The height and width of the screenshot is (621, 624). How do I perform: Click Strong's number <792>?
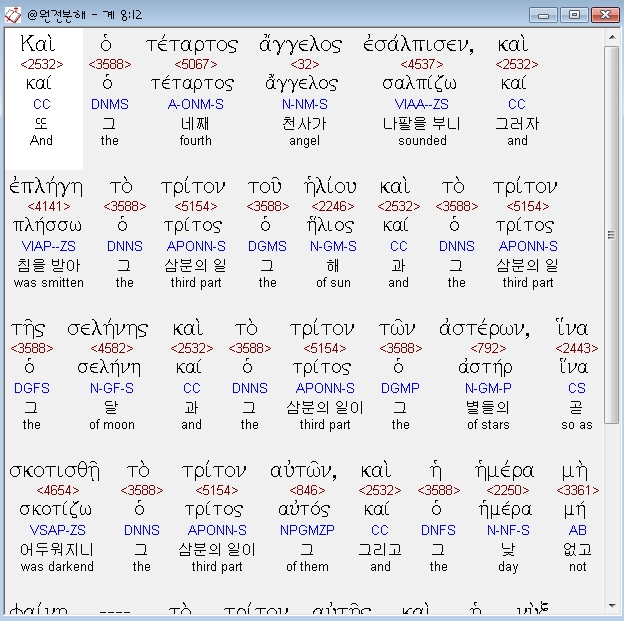pos(488,348)
